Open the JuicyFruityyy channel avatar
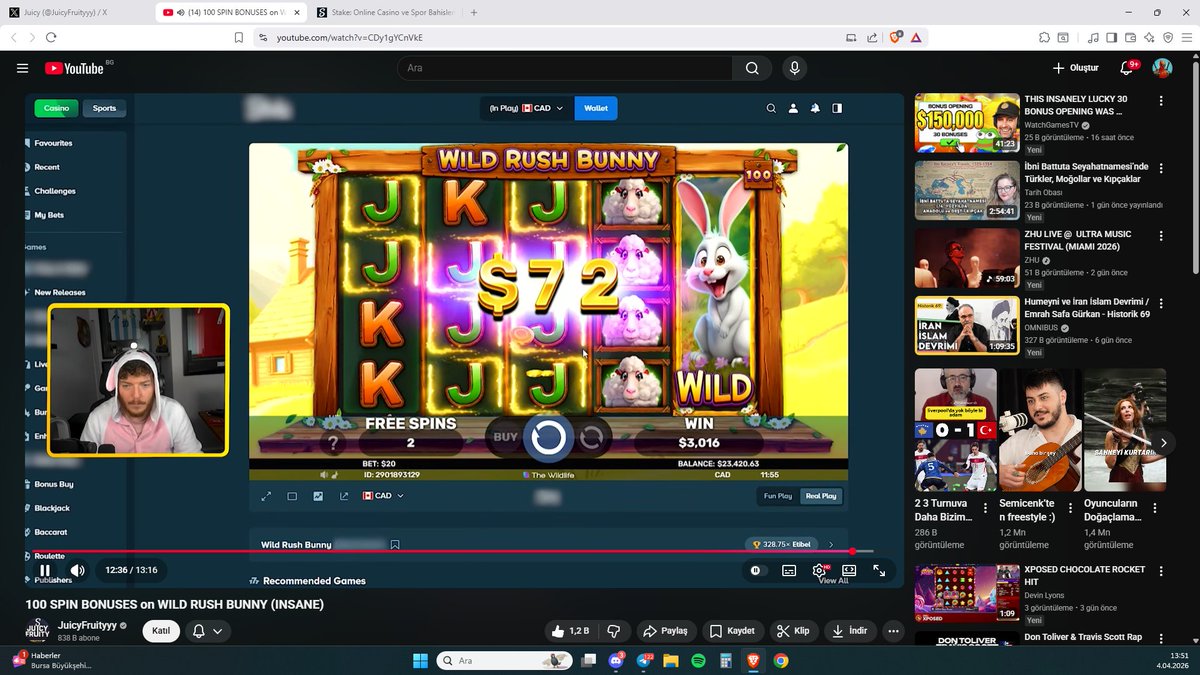This screenshot has height=675, width=1200. tap(38, 631)
